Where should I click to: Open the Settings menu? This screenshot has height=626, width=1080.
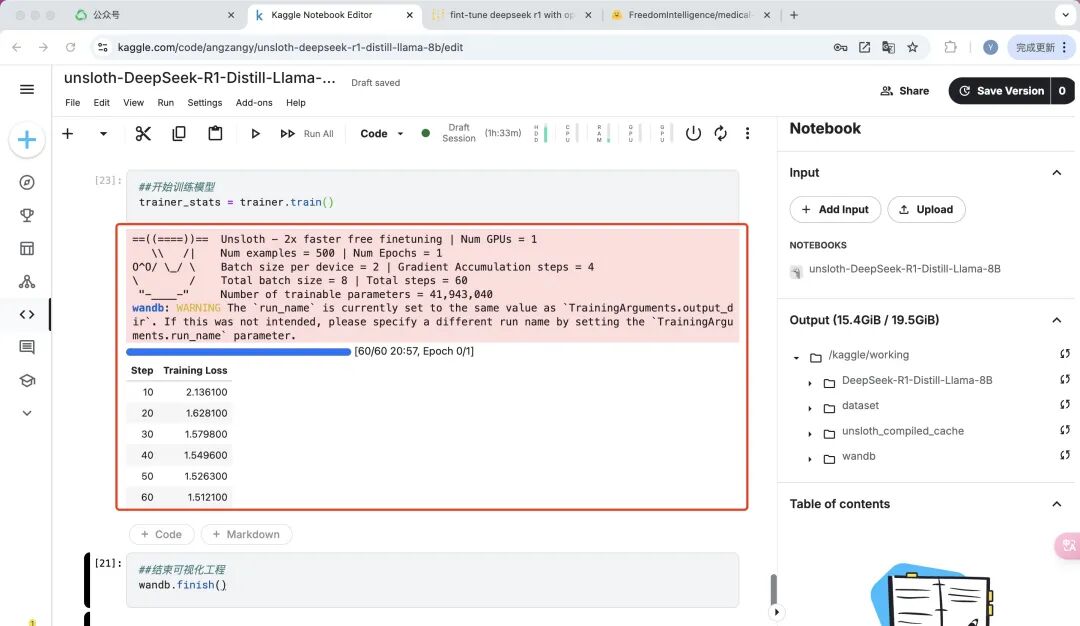(205, 103)
